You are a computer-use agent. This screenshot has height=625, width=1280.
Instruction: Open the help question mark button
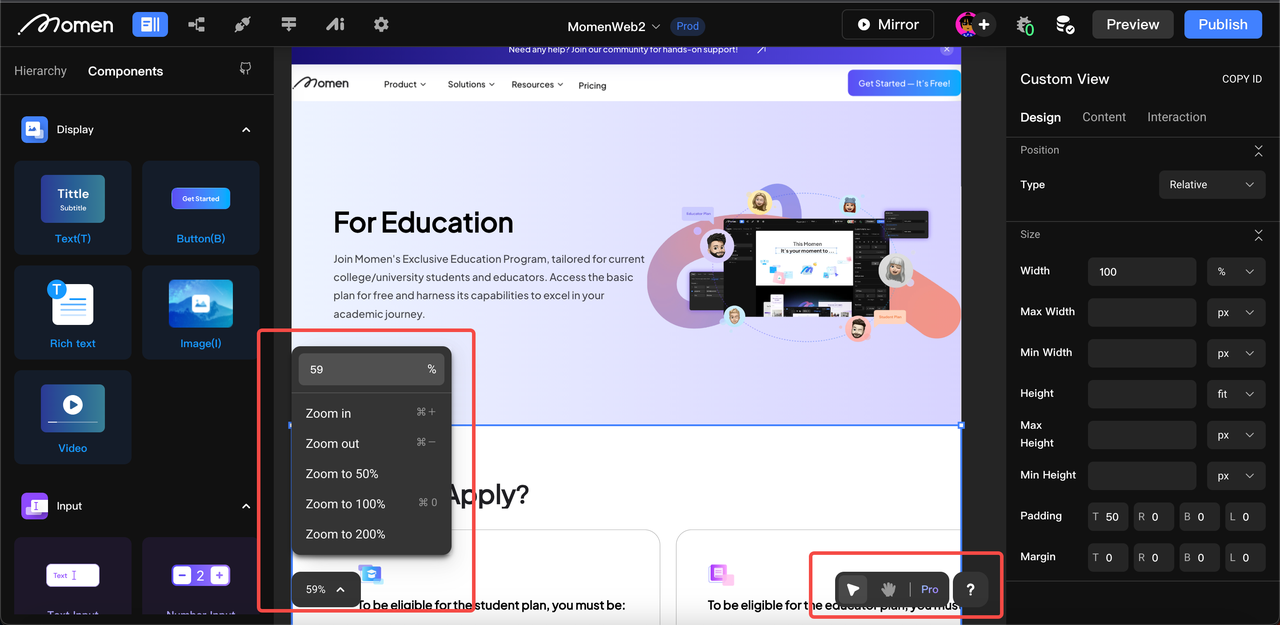coord(970,589)
